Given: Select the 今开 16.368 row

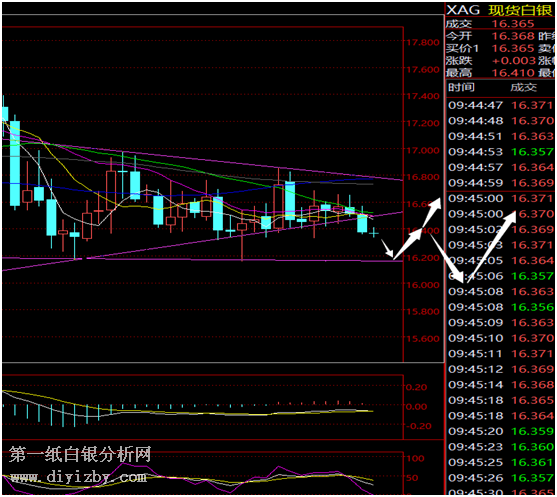Looking at the screenshot, I should (x=500, y=36).
